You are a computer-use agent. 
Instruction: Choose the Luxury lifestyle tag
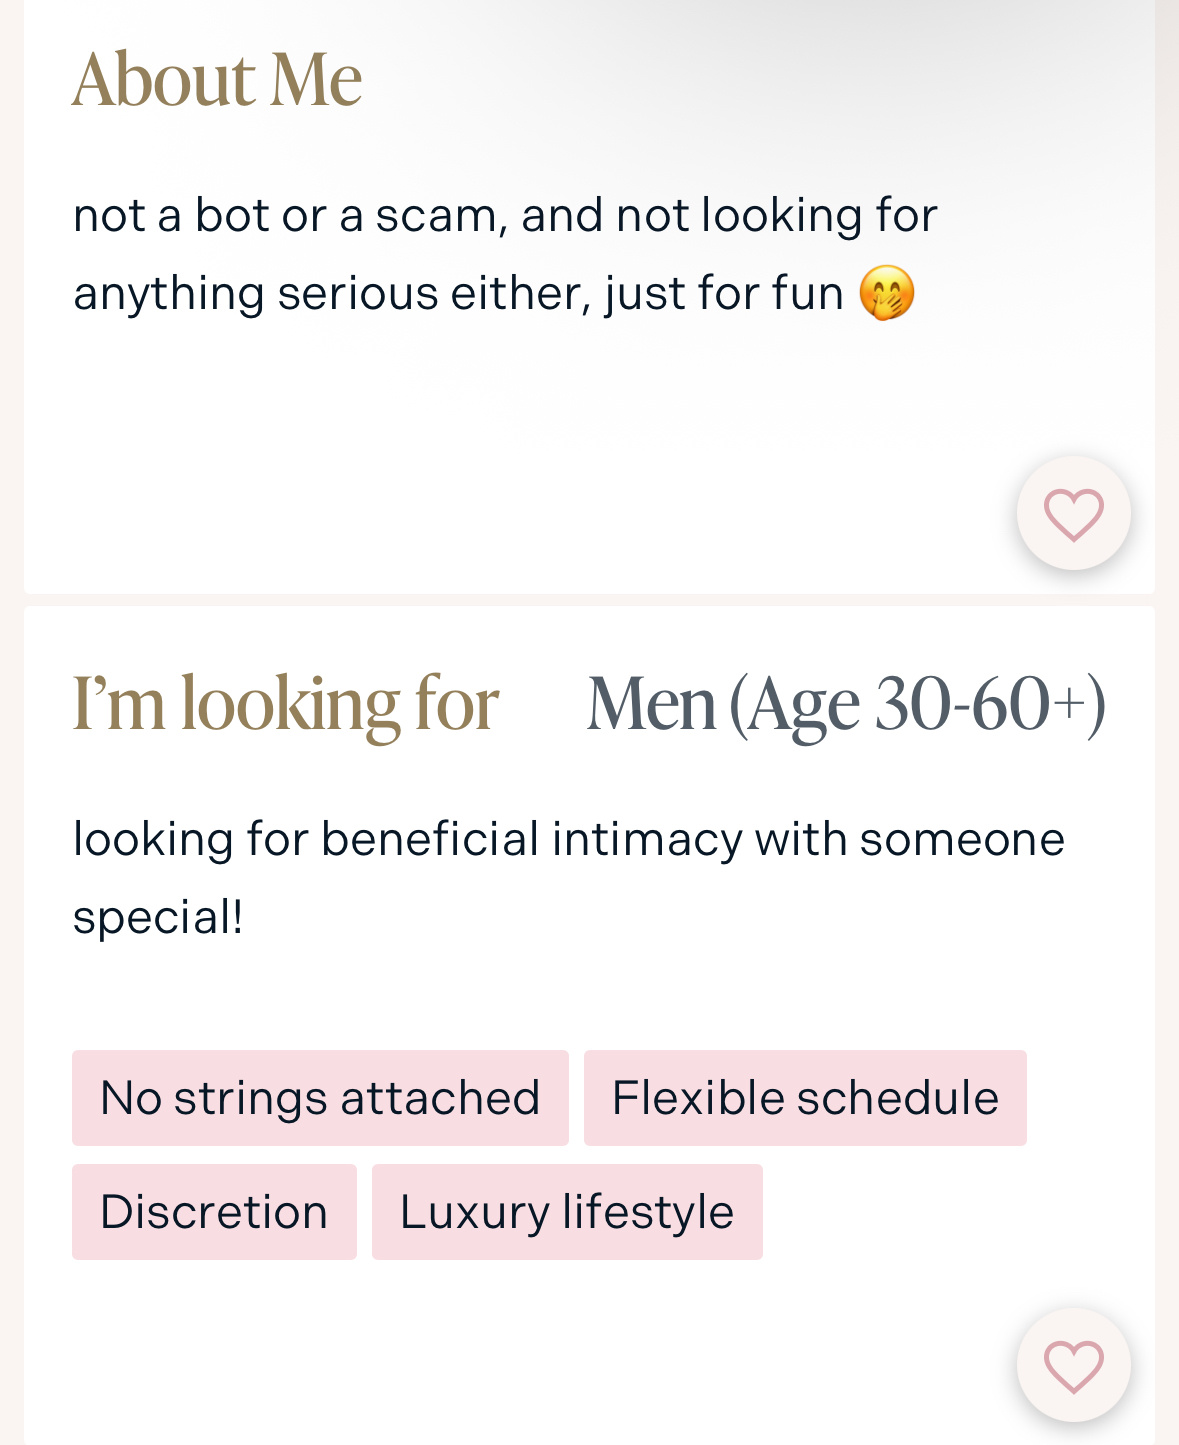(567, 1212)
